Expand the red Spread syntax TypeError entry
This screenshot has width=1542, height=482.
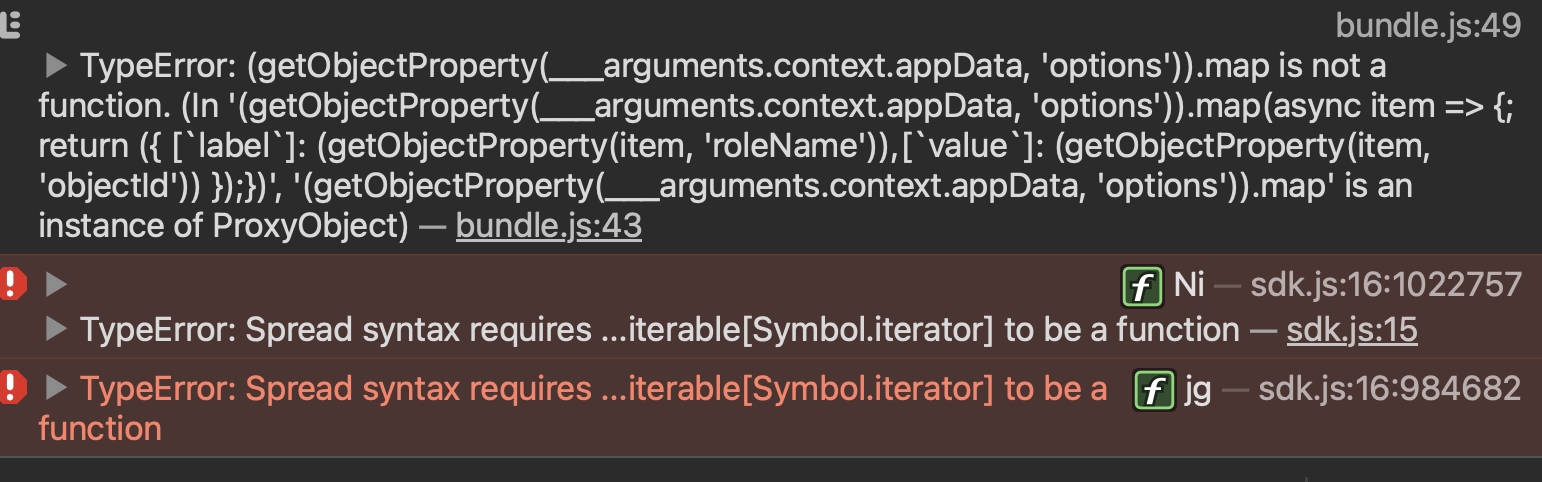click(x=57, y=388)
